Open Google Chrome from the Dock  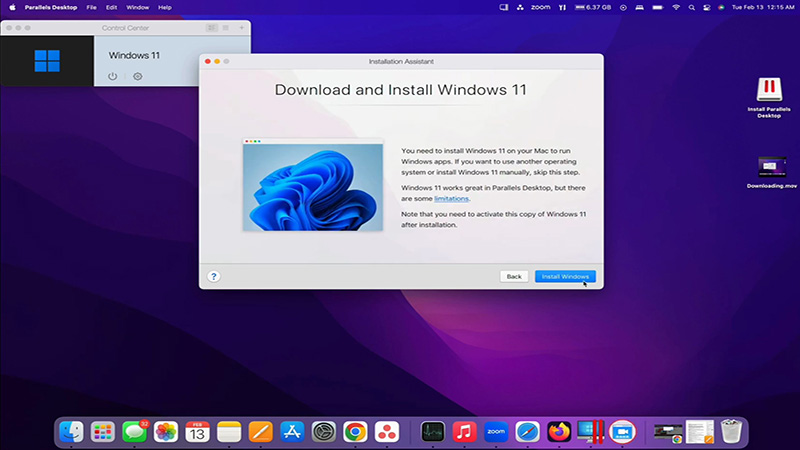click(356, 432)
